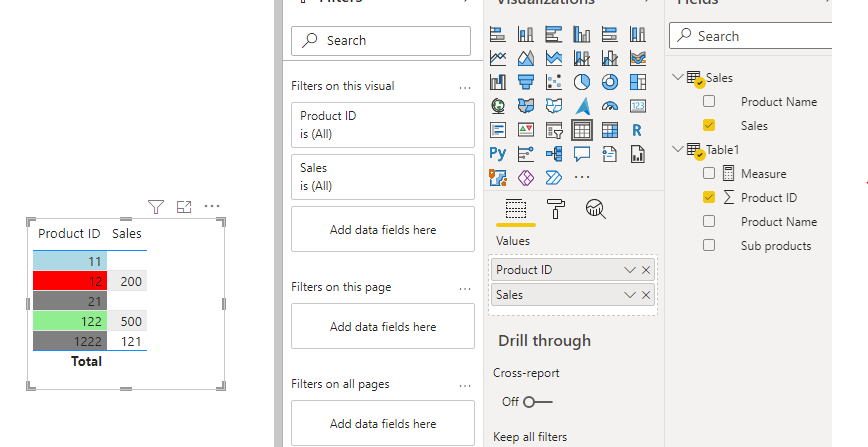Remove Product ID from Values
868x447 pixels.
pyautogui.click(x=645, y=270)
